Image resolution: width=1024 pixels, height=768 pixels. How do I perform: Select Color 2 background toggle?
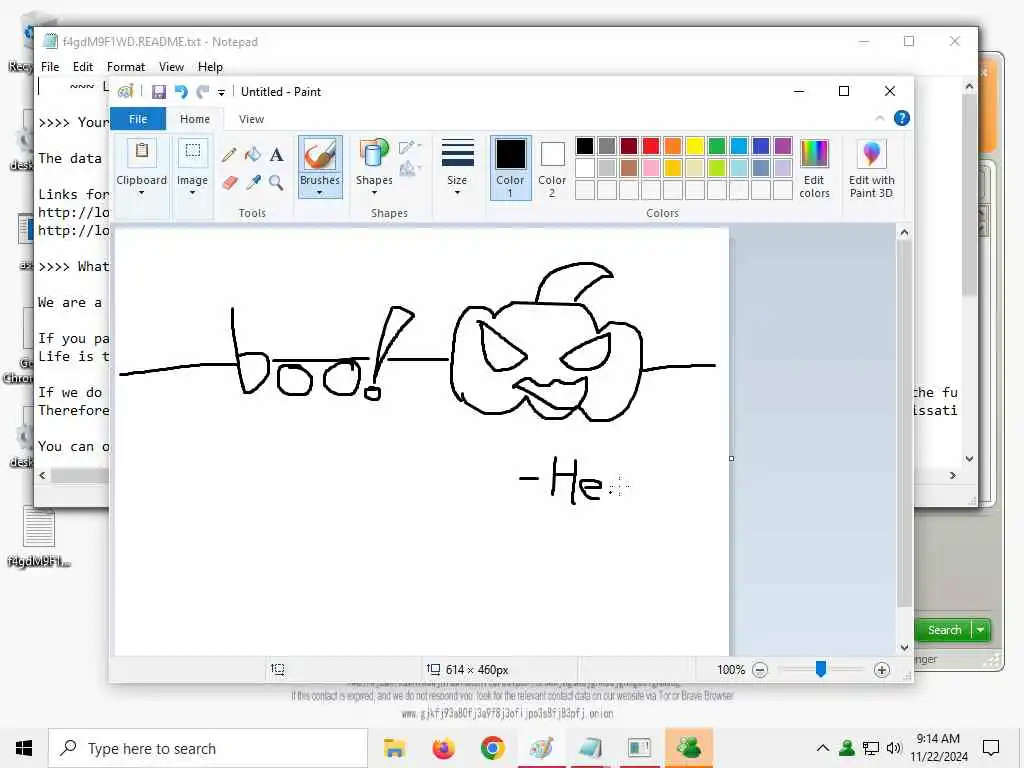[552, 167]
